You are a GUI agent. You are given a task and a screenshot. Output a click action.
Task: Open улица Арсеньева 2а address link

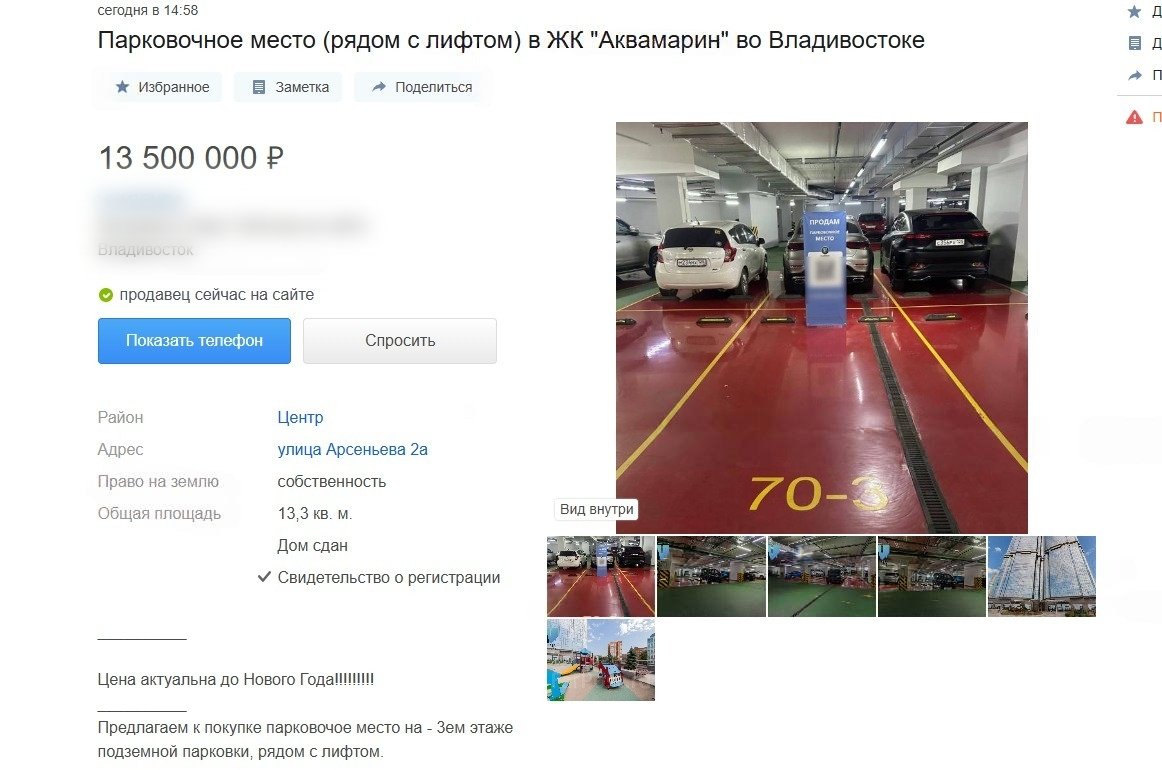click(352, 449)
